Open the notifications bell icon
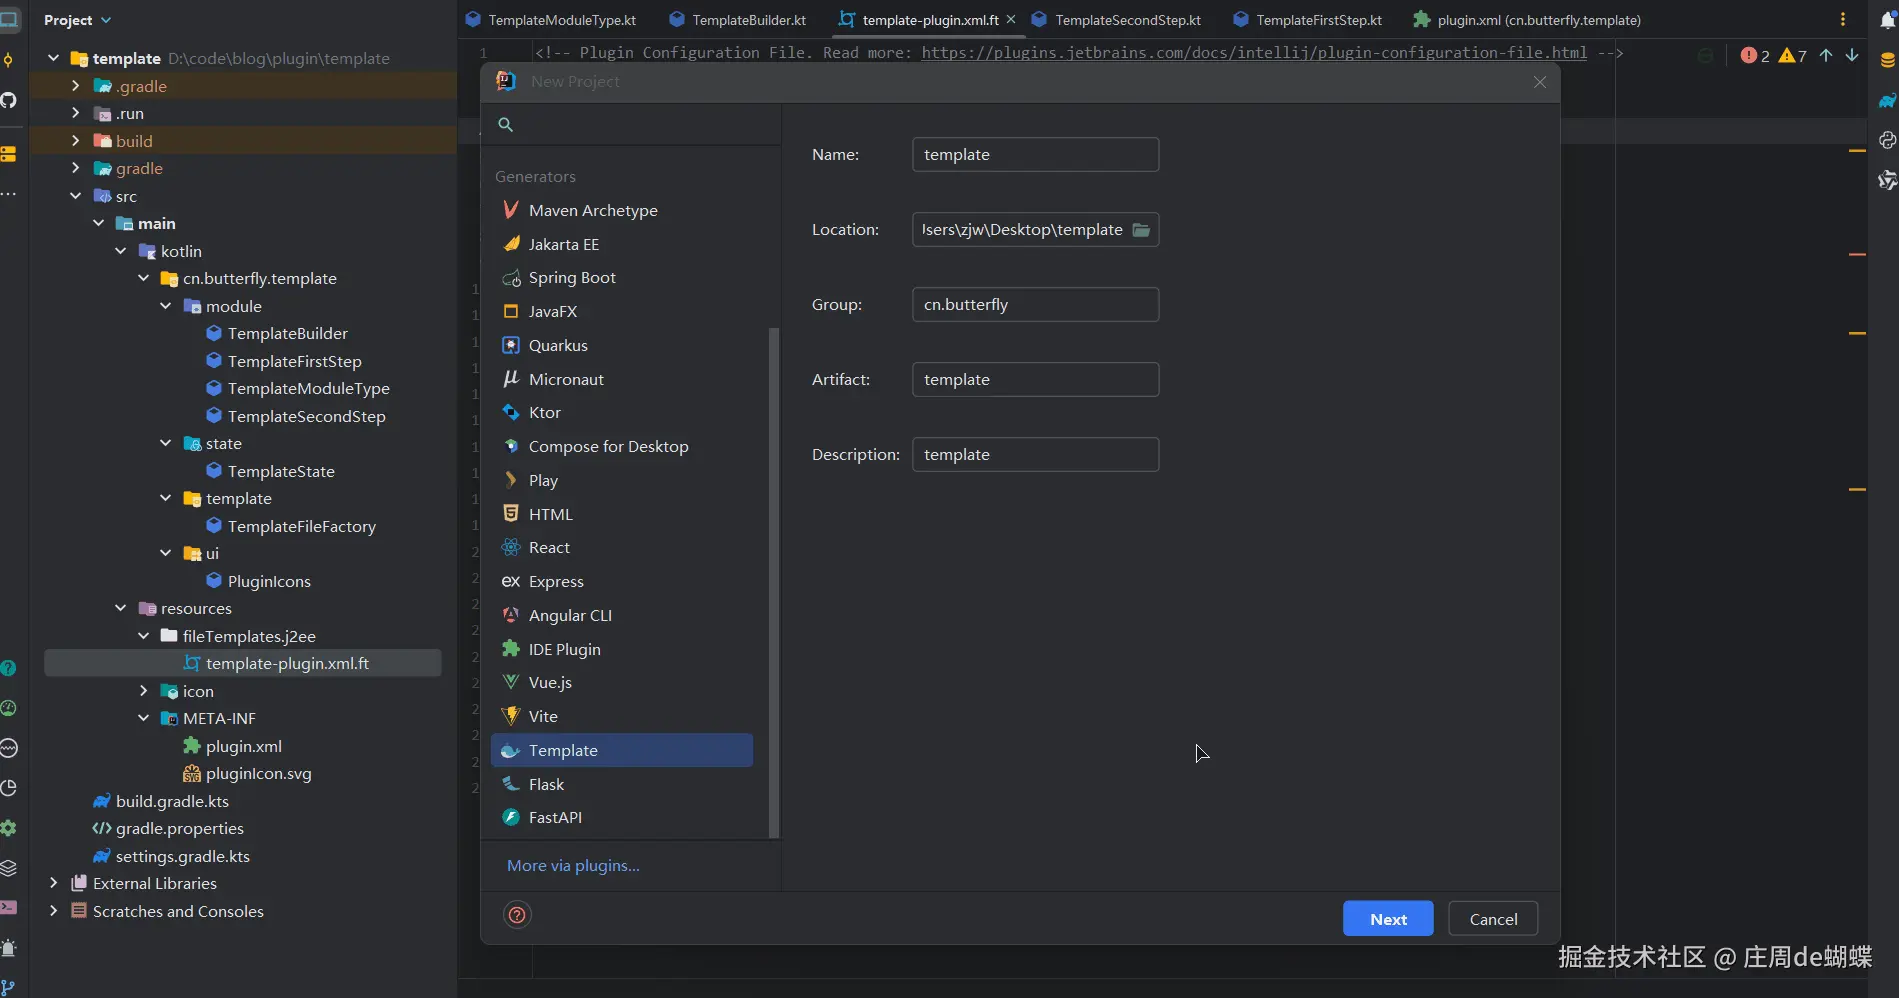Viewport: 1899px width, 998px height. (1887, 19)
